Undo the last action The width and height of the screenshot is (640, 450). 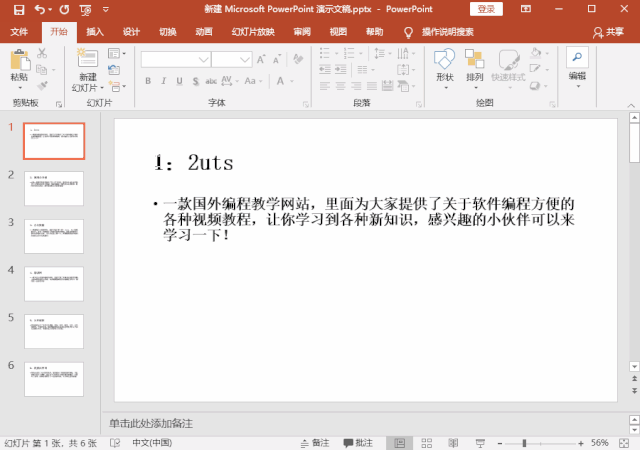tap(40, 9)
